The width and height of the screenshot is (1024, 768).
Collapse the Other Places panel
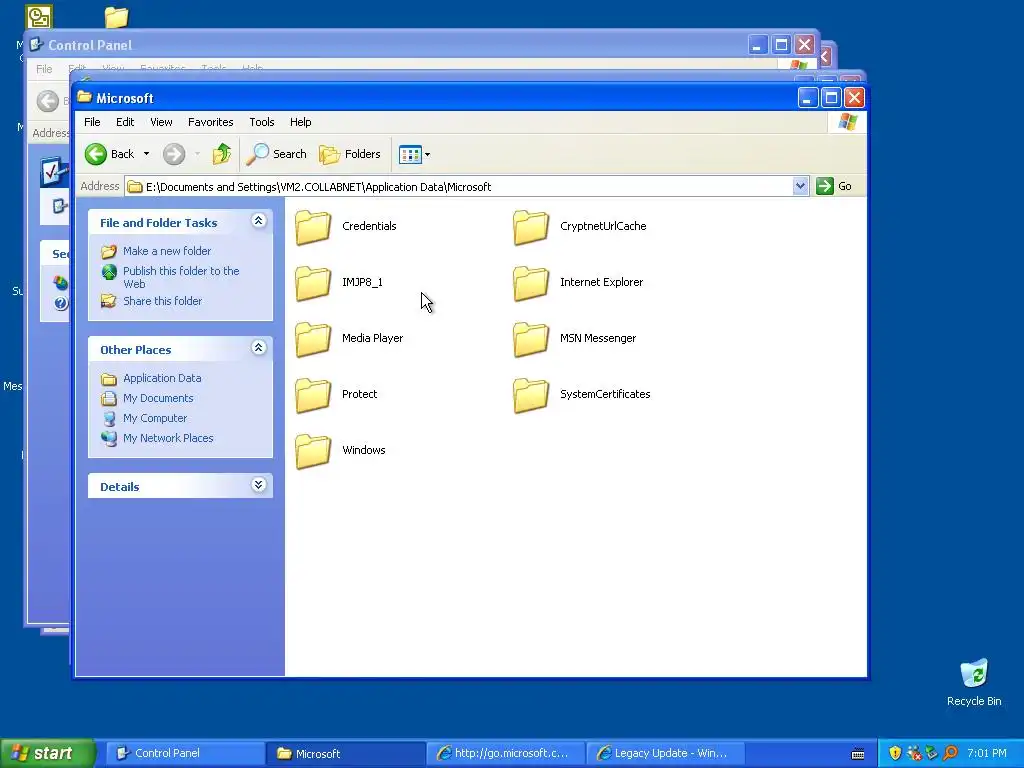click(x=259, y=347)
